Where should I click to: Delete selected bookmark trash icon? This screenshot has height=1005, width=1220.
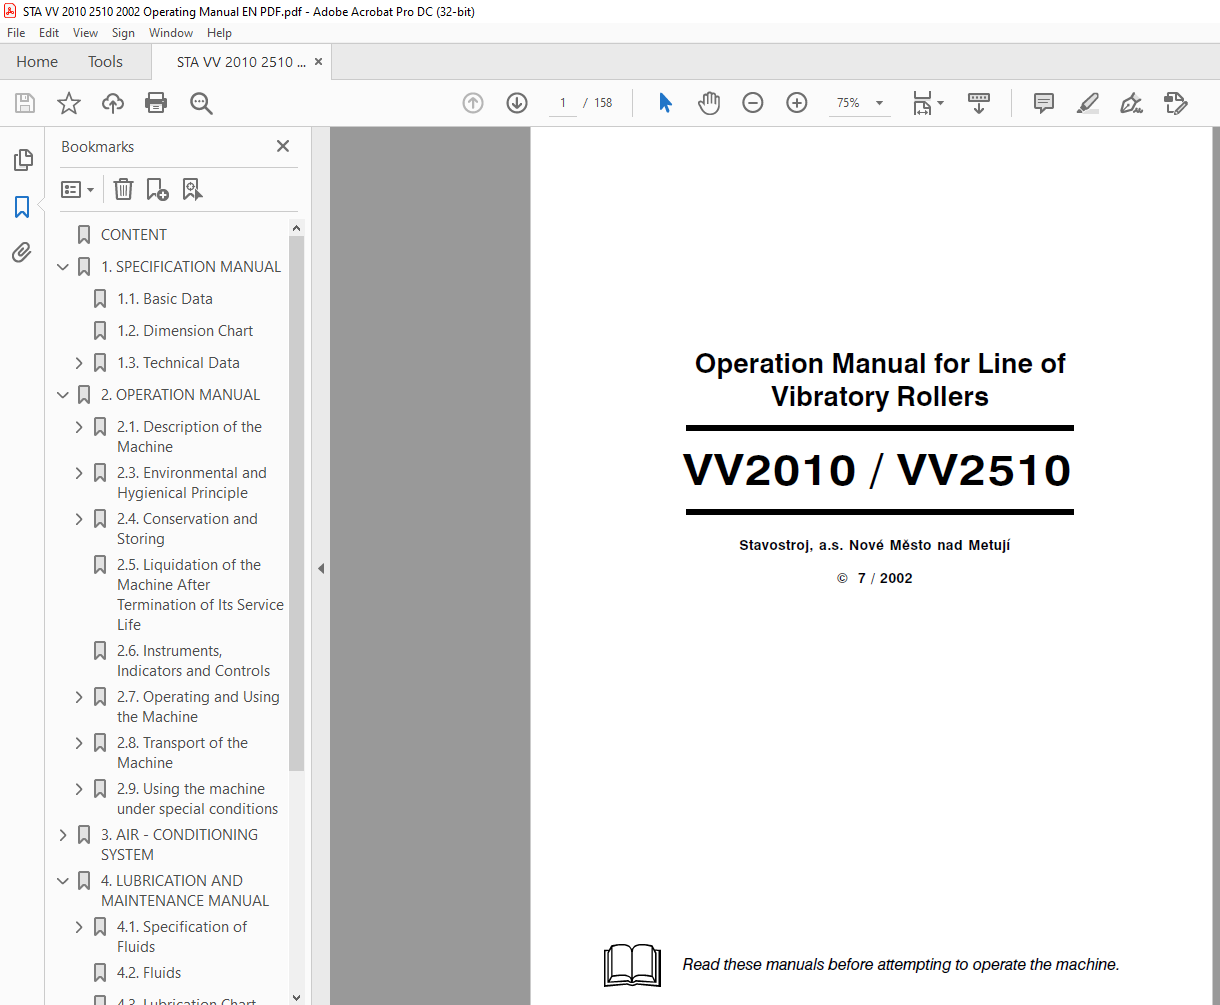tap(123, 189)
